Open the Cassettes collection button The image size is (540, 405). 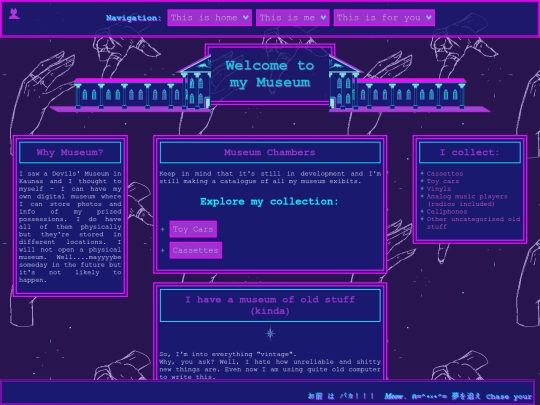(196, 250)
